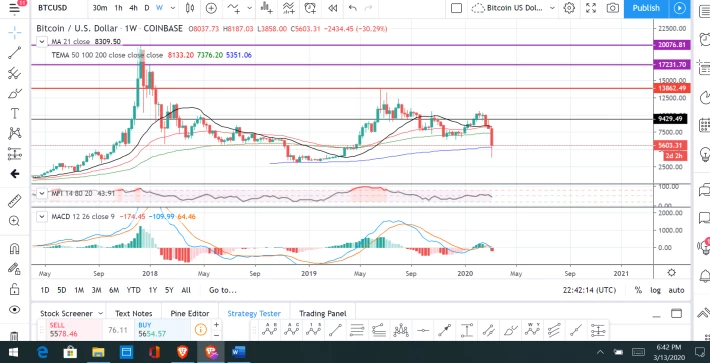This screenshot has width=710, height=363.
Task: Toggle percent scale mode
Action: coord(638,290)
